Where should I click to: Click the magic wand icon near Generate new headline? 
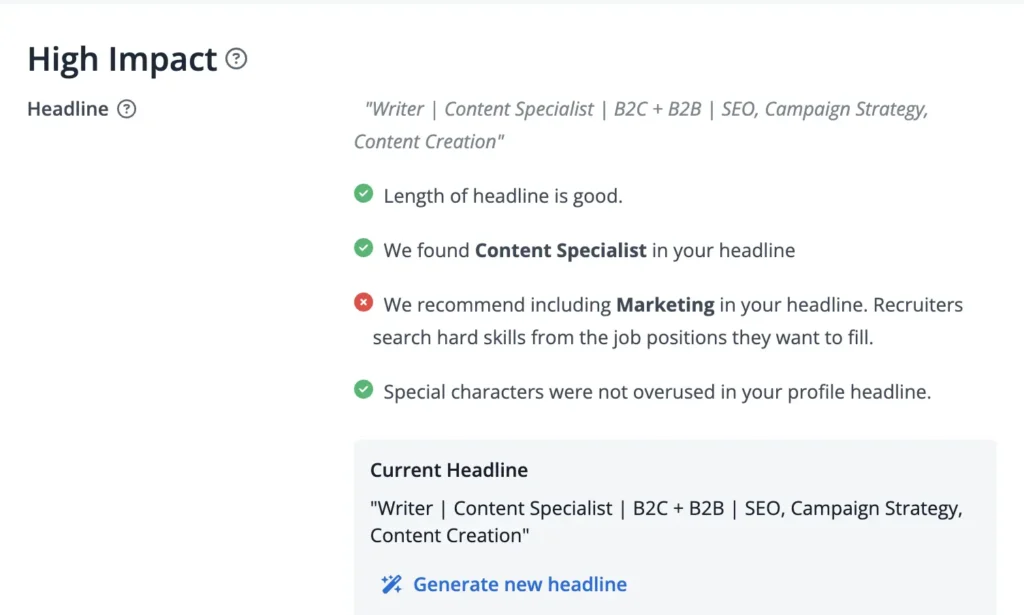[392, 584]
